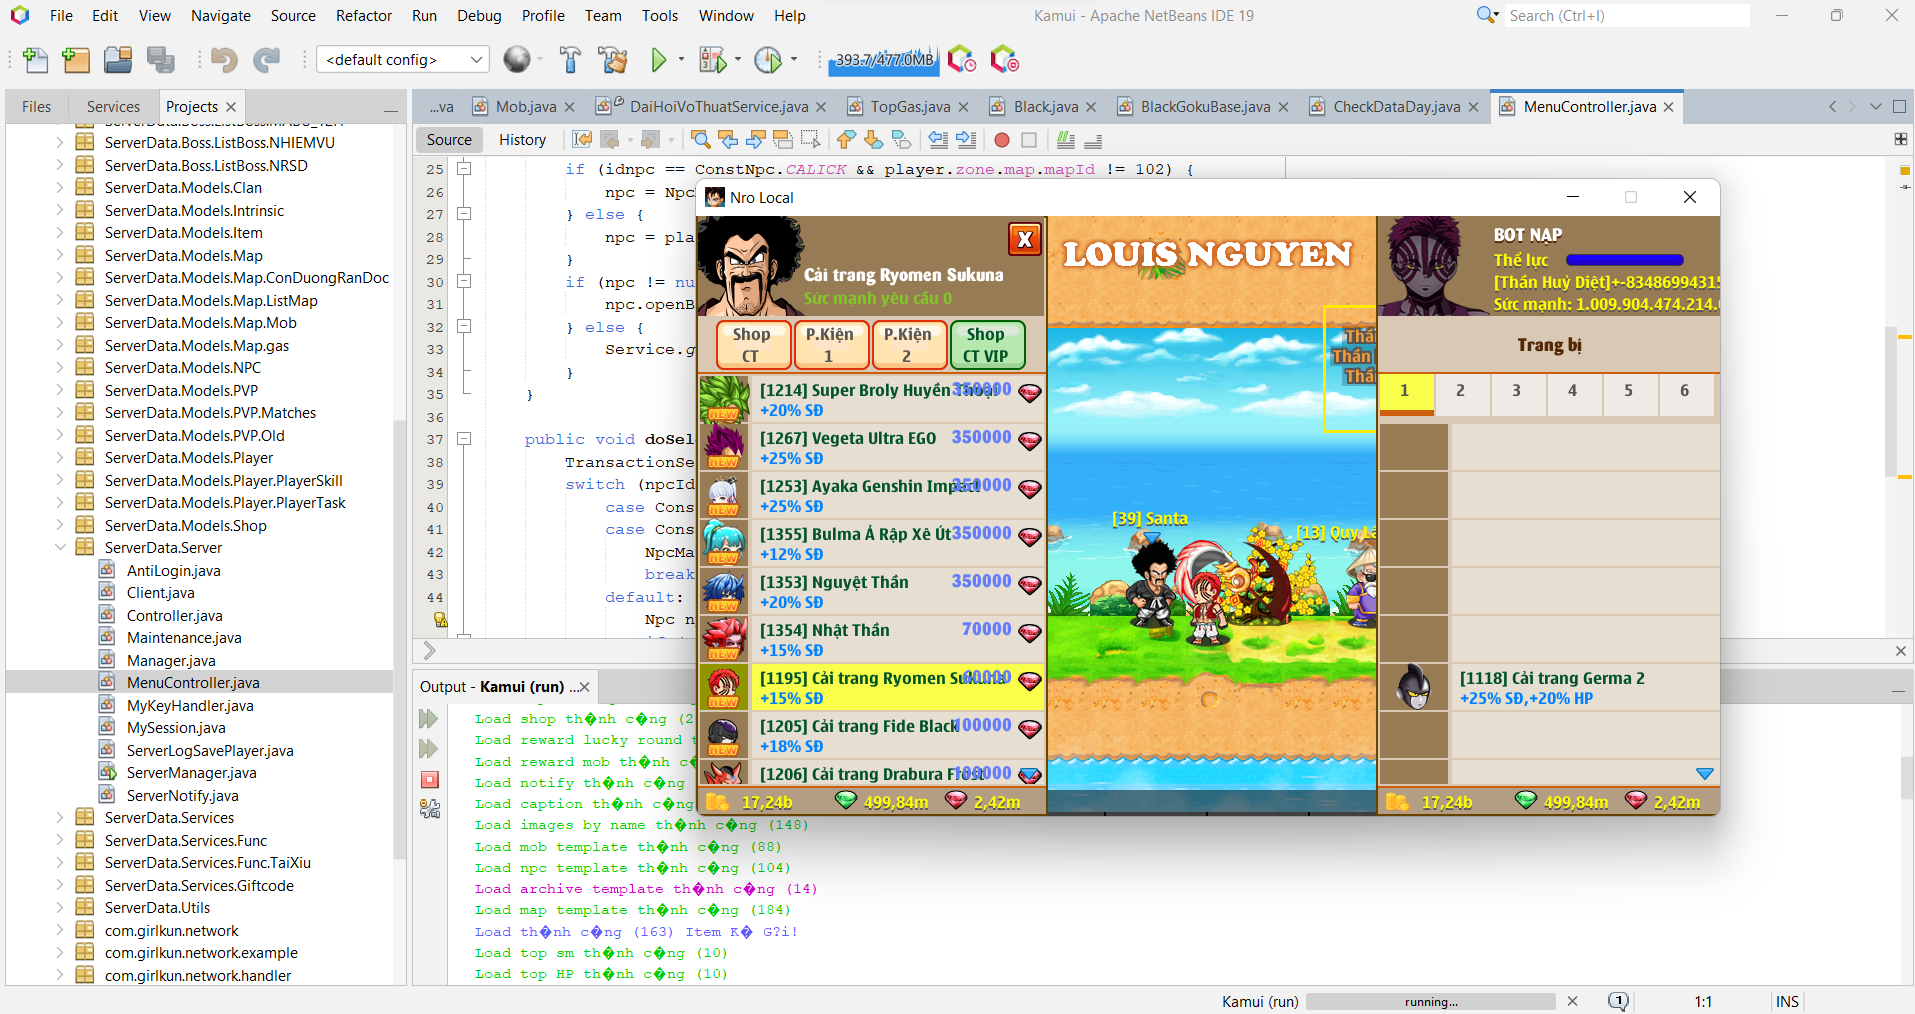1915x1014 pixels.
Task: Click the Shop CT VIP button
Action: pyautogui.click(x=985, y=345)
